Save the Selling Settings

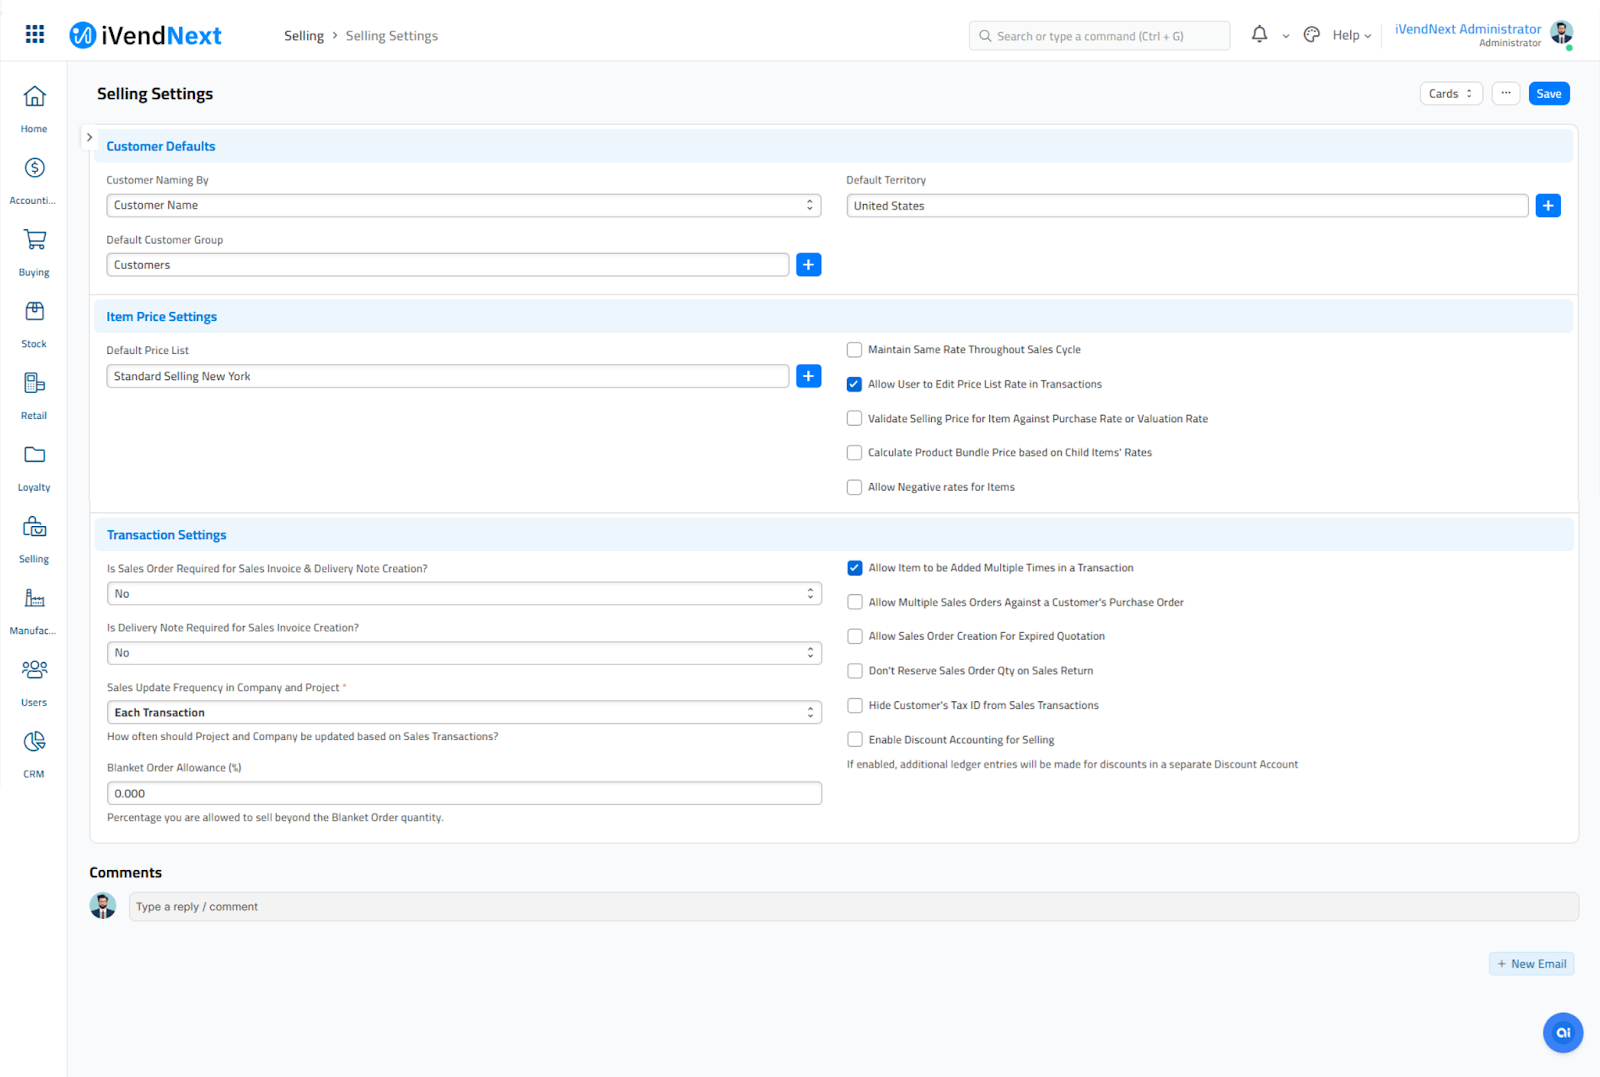point(1548,94)
